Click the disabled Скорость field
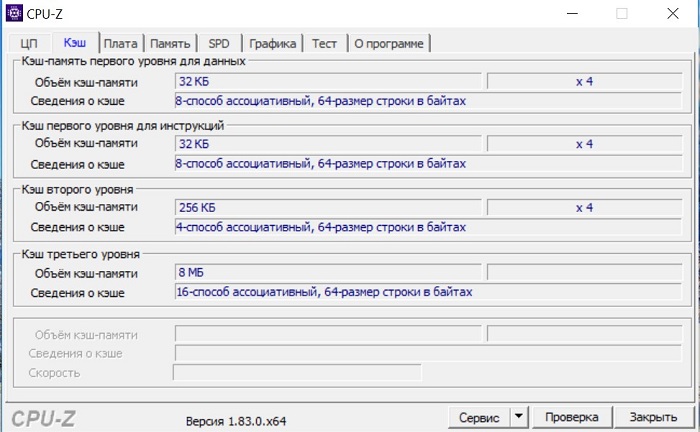 [297, 372]
